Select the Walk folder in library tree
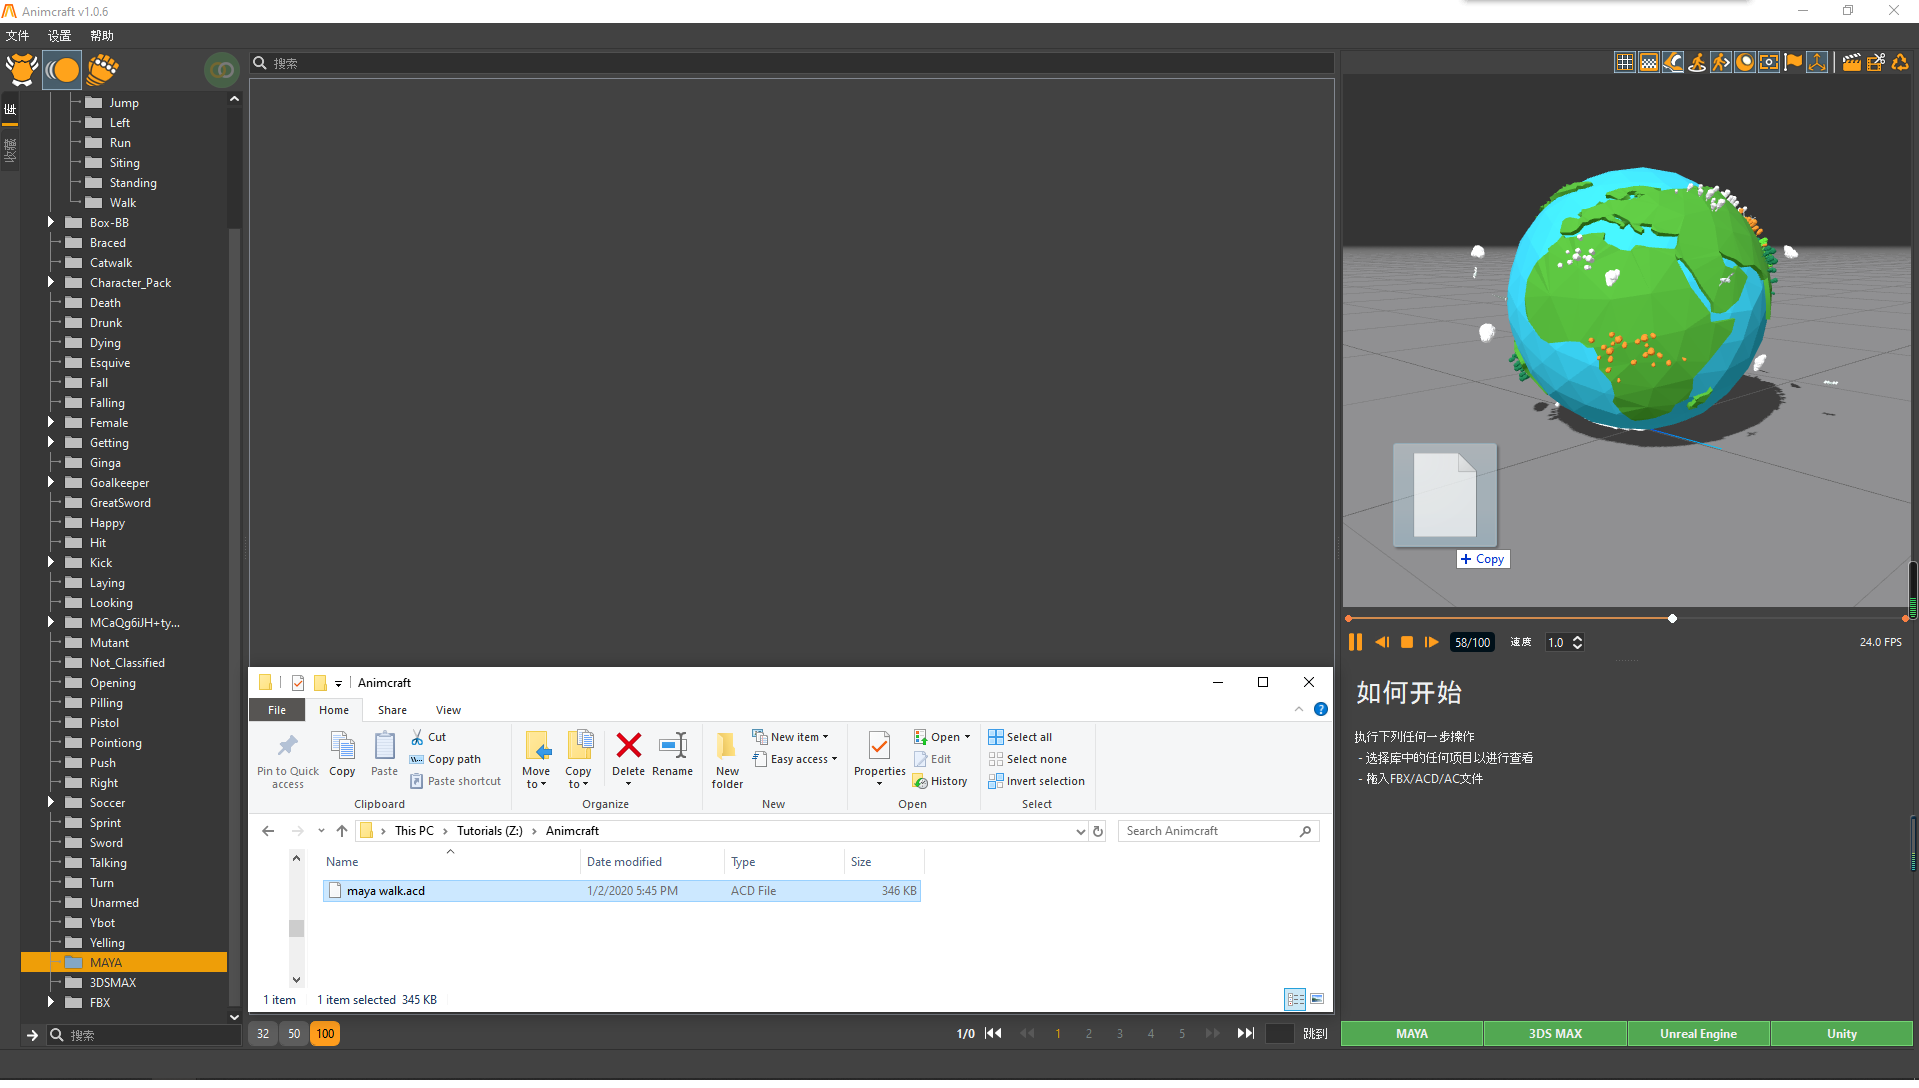Image resolution: width=1919 pixels, height=1088 pixels. pos(122,203)
